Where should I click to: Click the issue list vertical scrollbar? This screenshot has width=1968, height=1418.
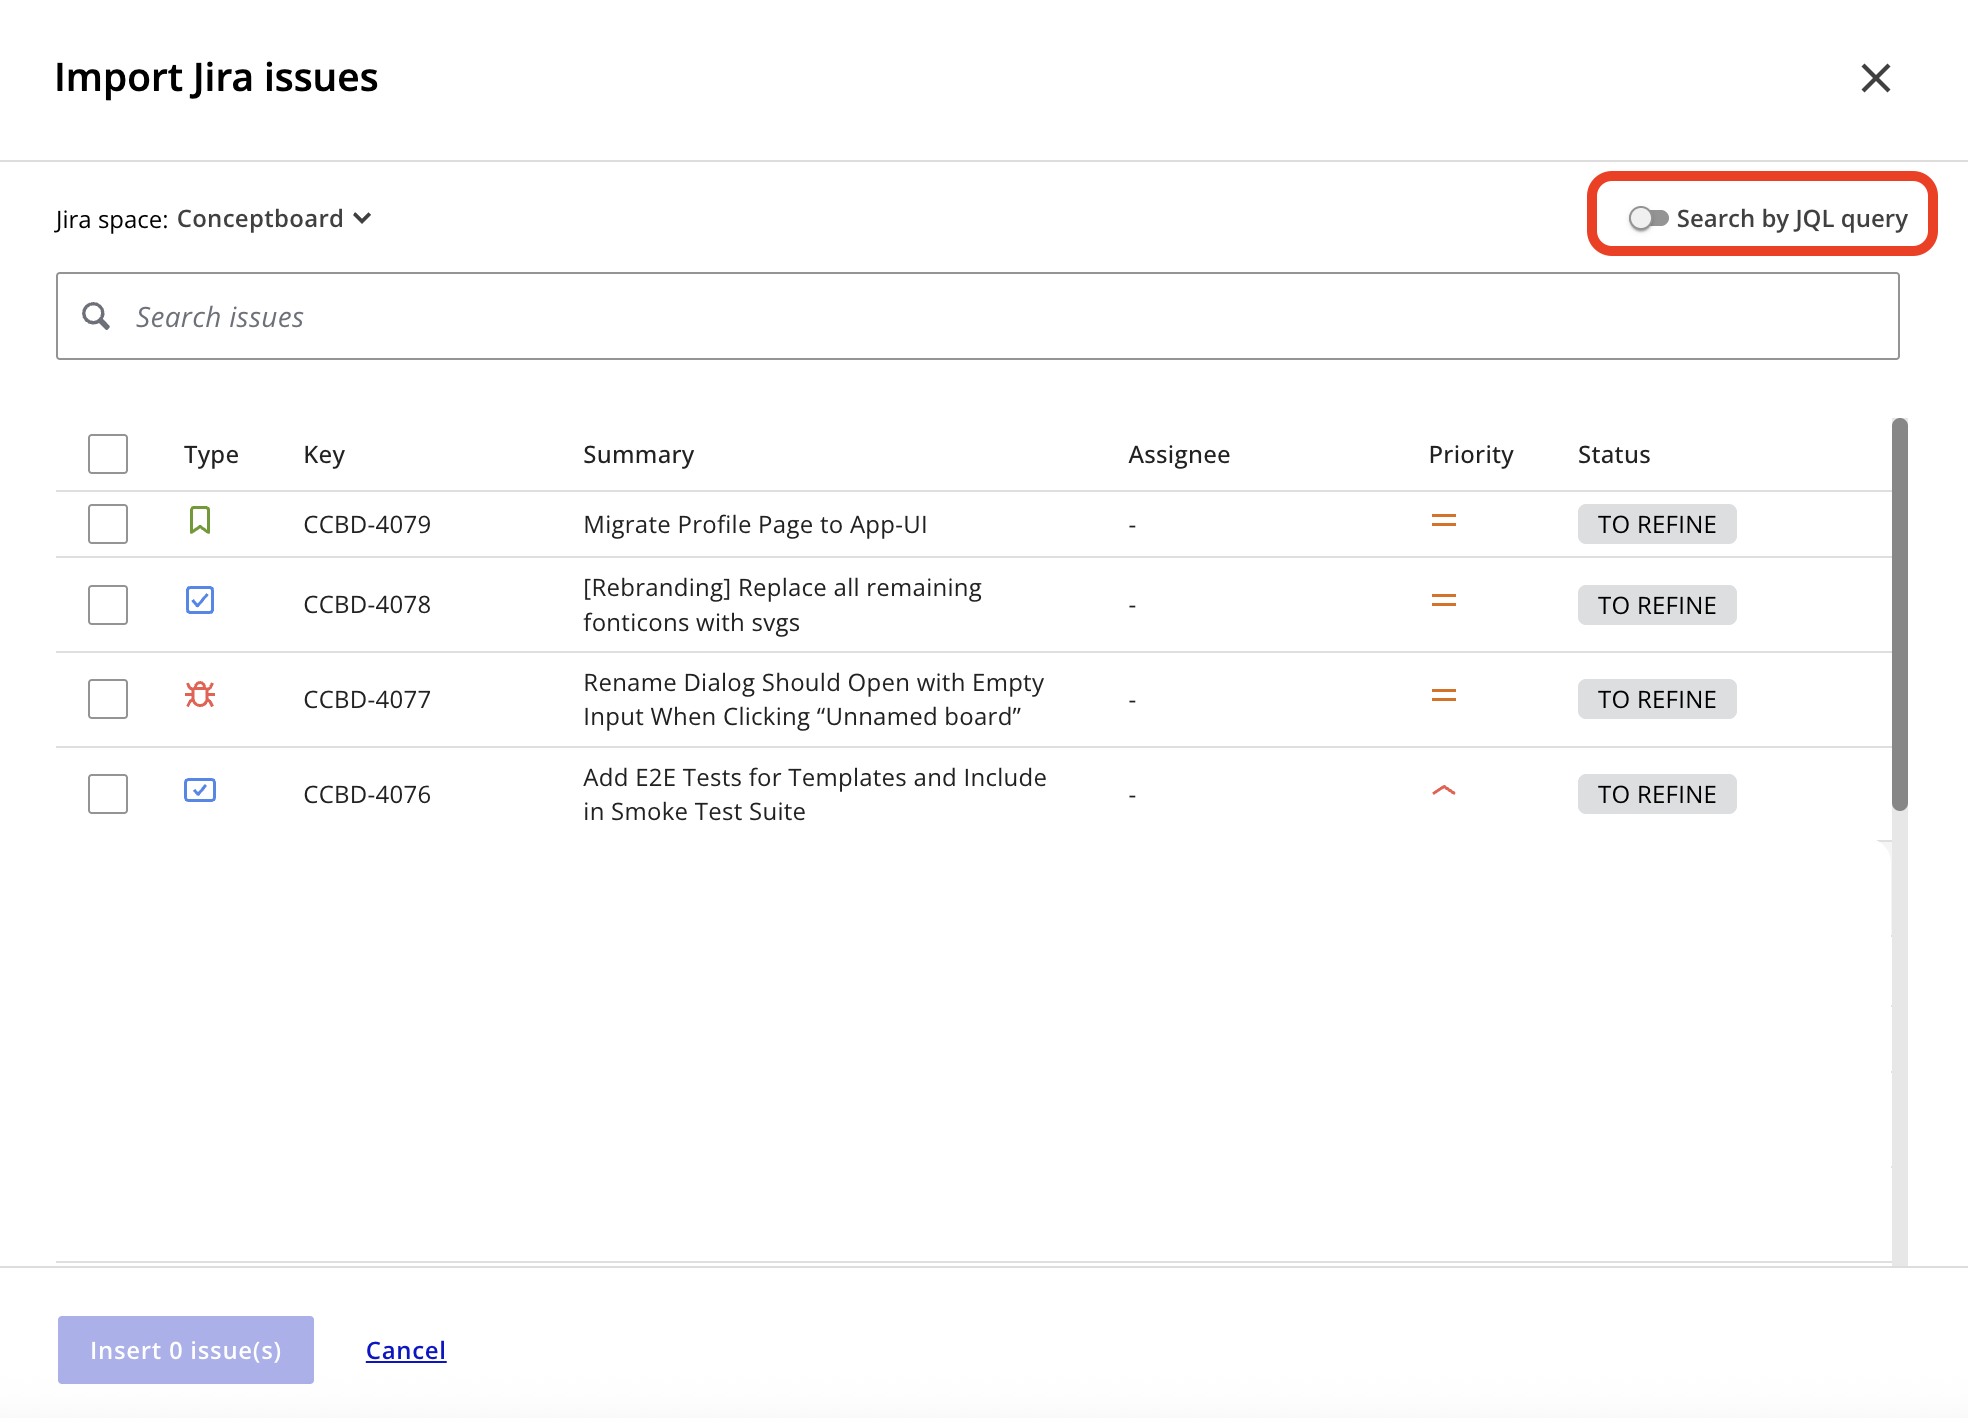pos(1899,614)
